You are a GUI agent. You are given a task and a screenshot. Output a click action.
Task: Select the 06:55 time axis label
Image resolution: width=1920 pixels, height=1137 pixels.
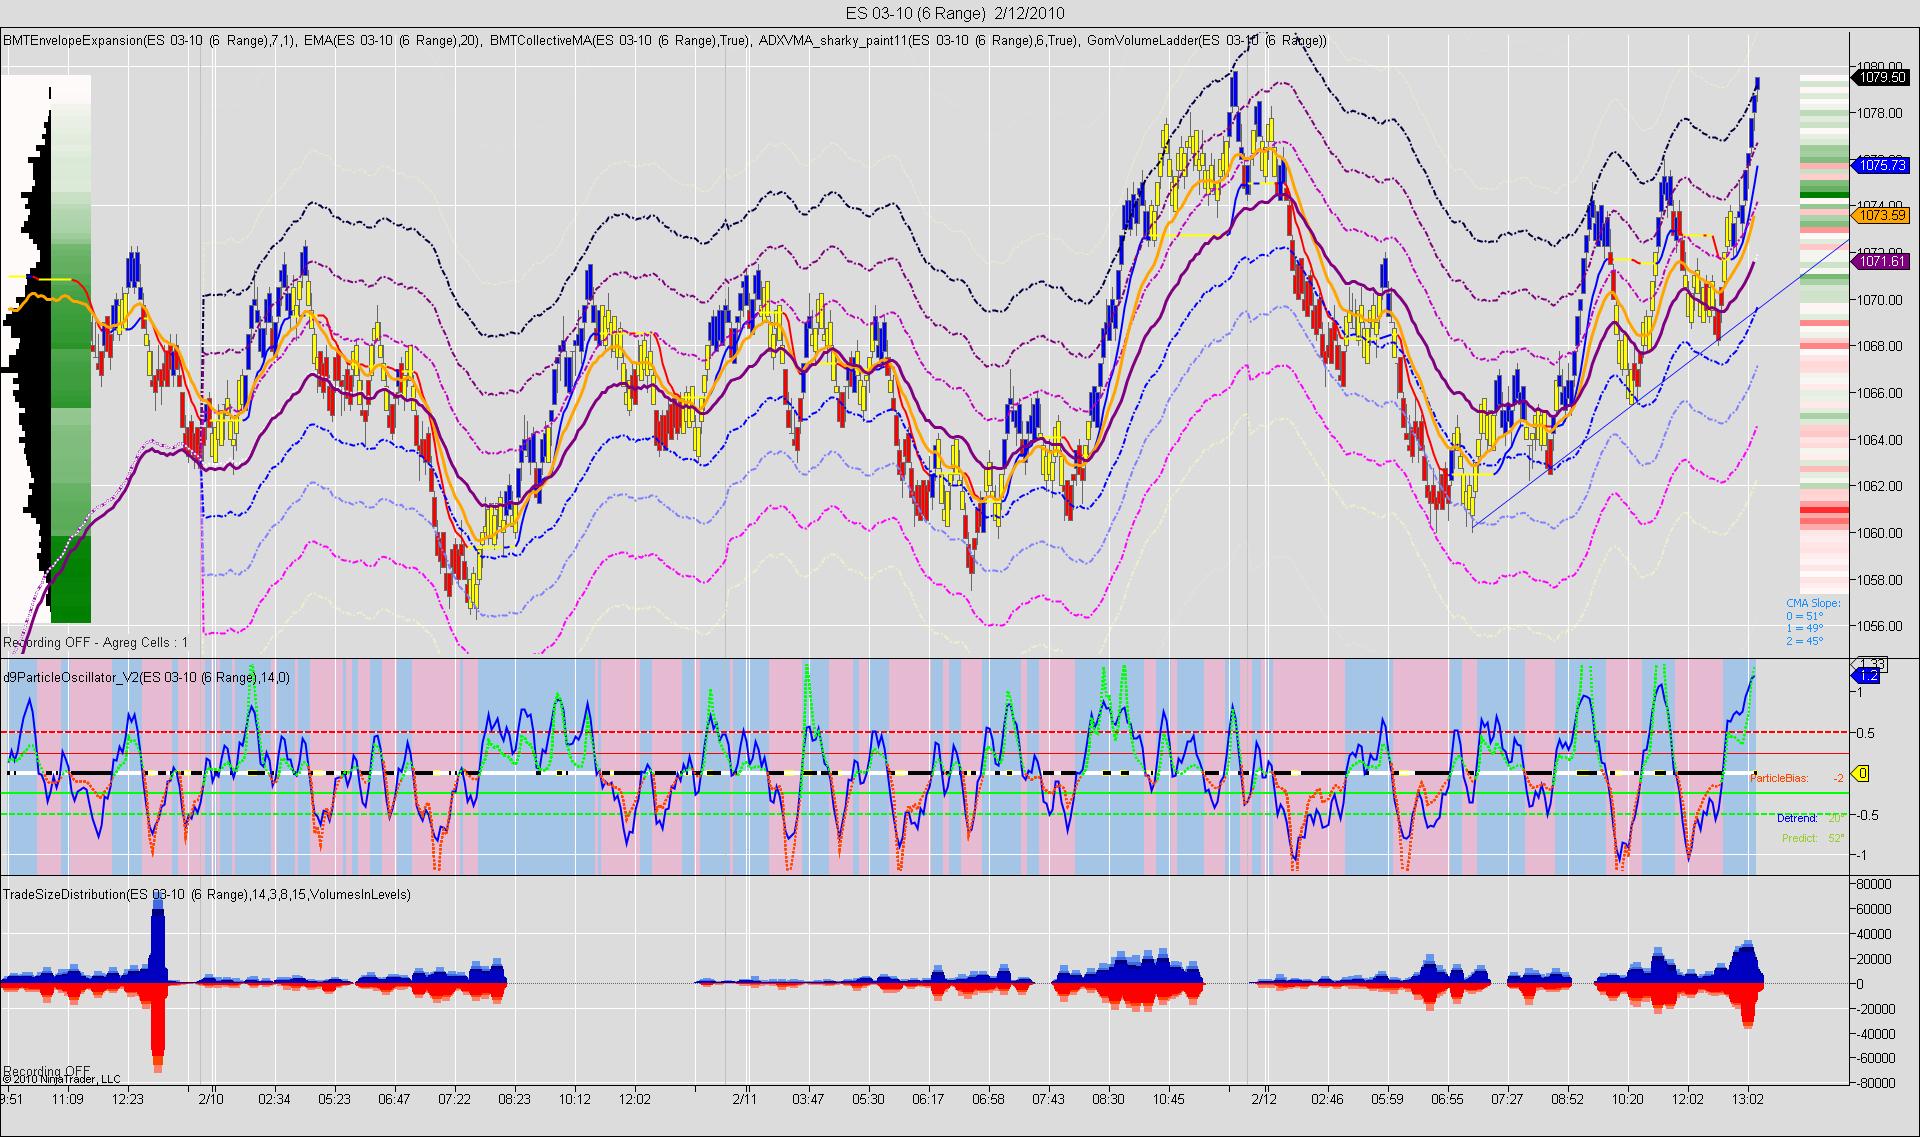tap(1447, 1098)
